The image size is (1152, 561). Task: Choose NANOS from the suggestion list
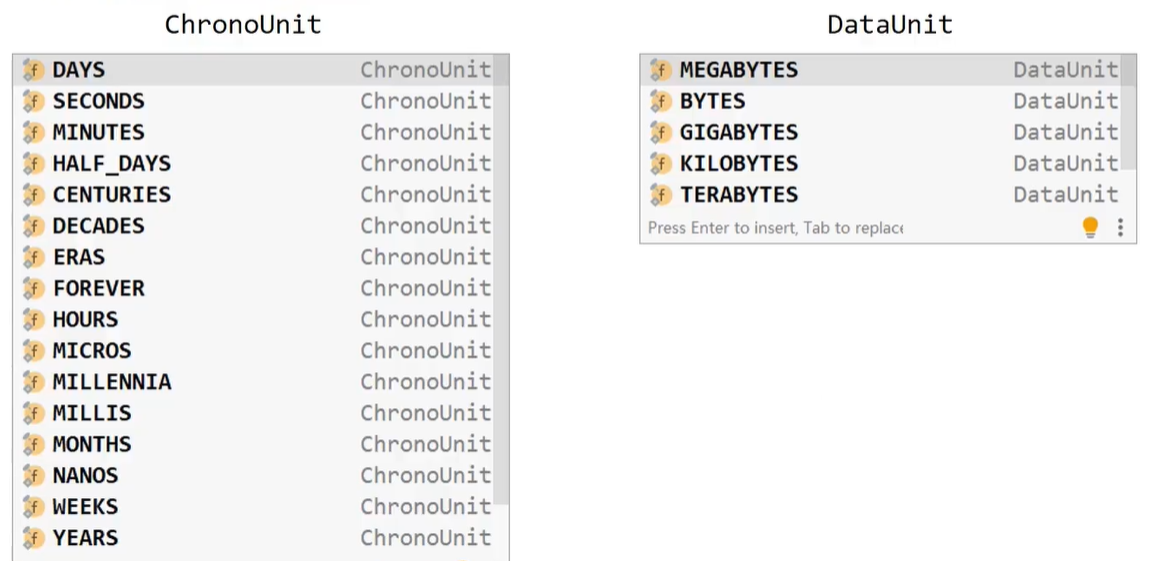pos(253,475)
